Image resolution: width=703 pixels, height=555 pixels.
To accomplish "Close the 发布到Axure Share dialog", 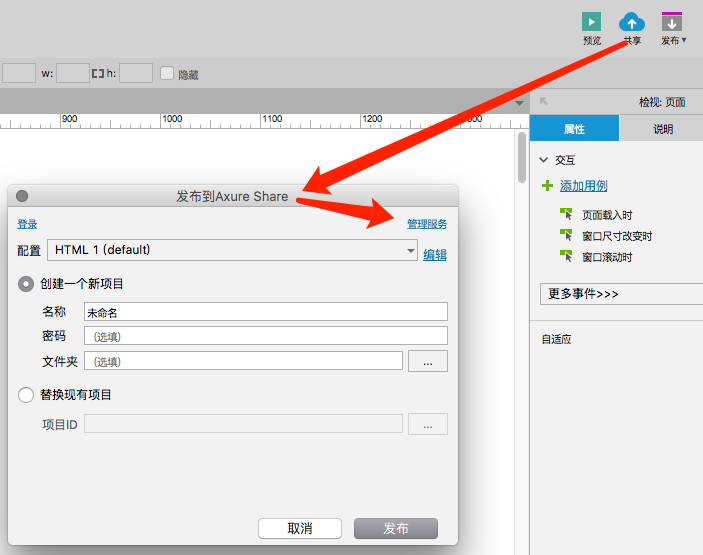I will (x=22, y=196).
